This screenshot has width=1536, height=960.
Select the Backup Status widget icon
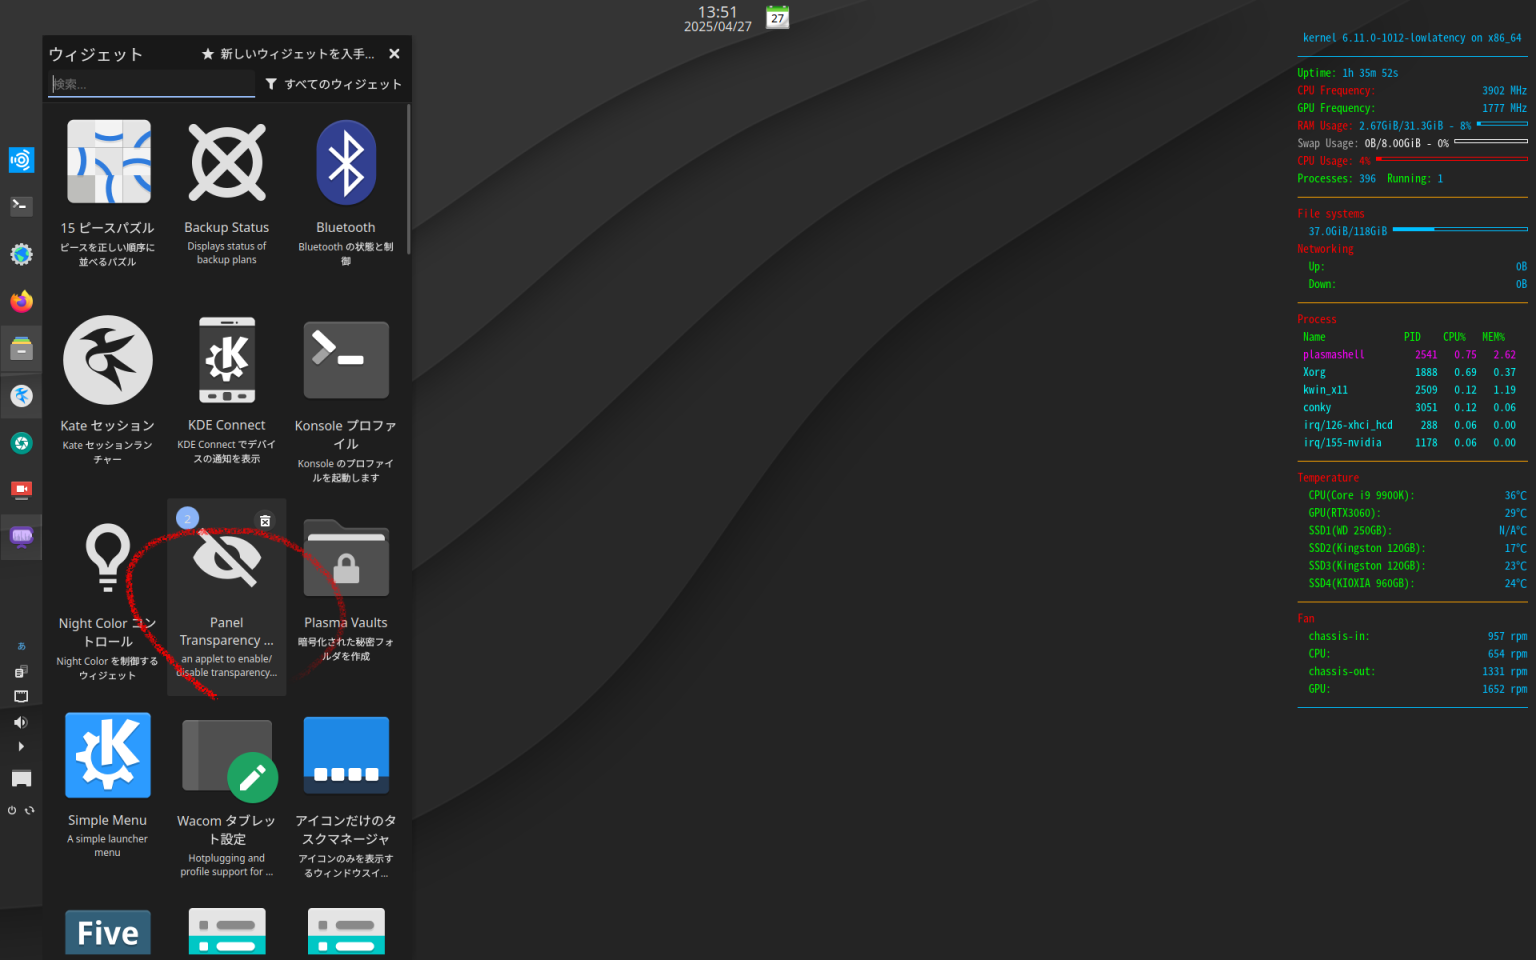227,162
